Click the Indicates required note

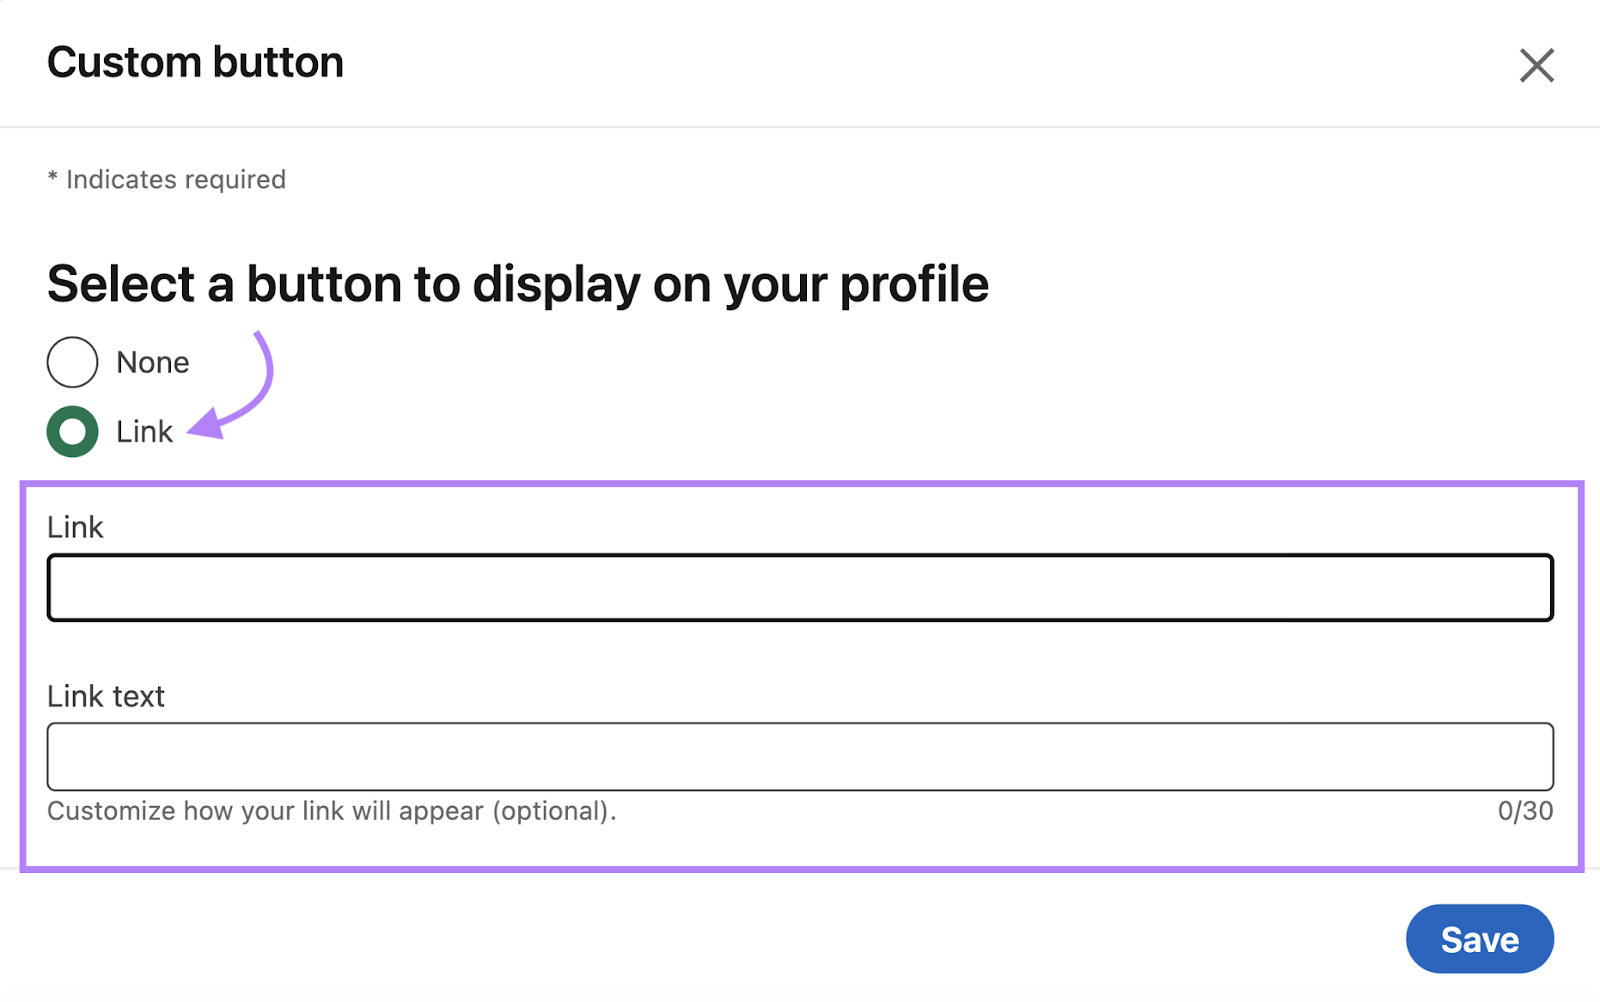[166, 180]
